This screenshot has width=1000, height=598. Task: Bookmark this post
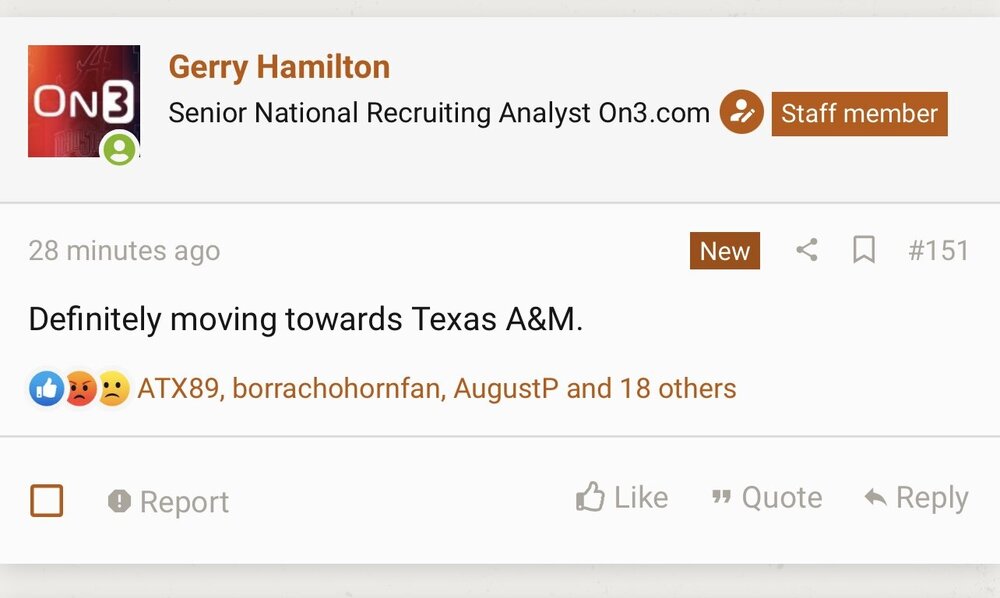pyautogui.click(x=864, y=251)
